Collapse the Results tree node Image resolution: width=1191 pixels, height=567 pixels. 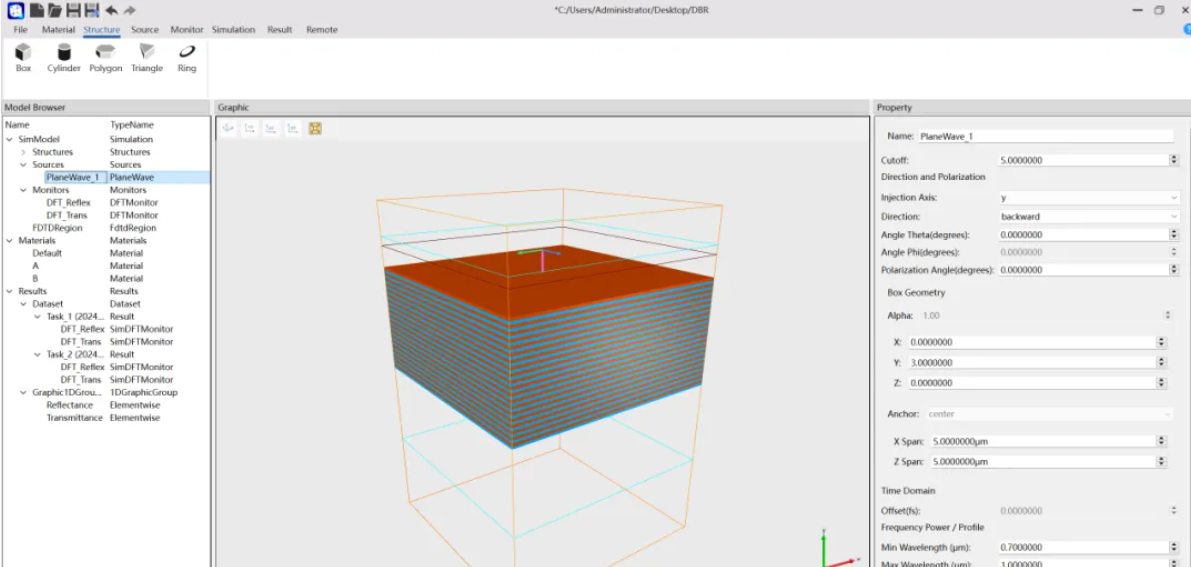(x=10, y=291)
